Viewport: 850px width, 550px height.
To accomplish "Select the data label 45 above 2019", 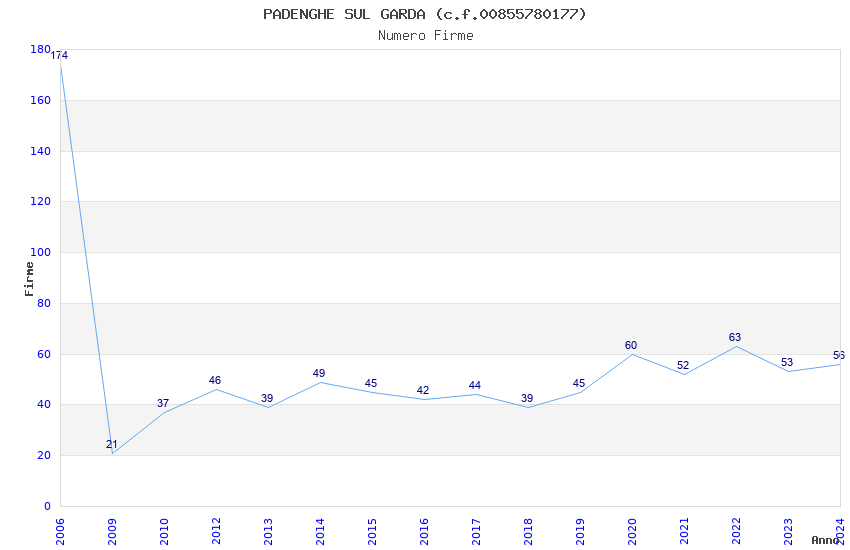I will coord(579,384).
